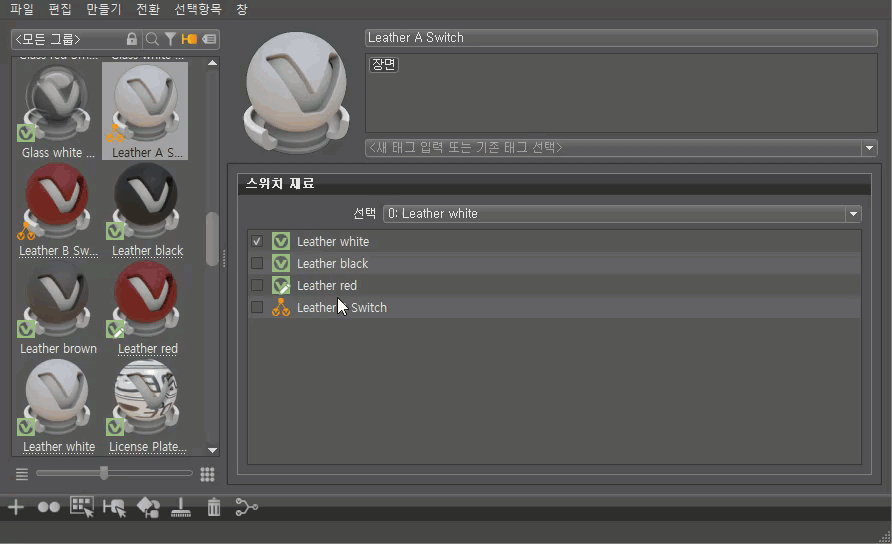Select the Glass white material thumbnail

(57, 111)
